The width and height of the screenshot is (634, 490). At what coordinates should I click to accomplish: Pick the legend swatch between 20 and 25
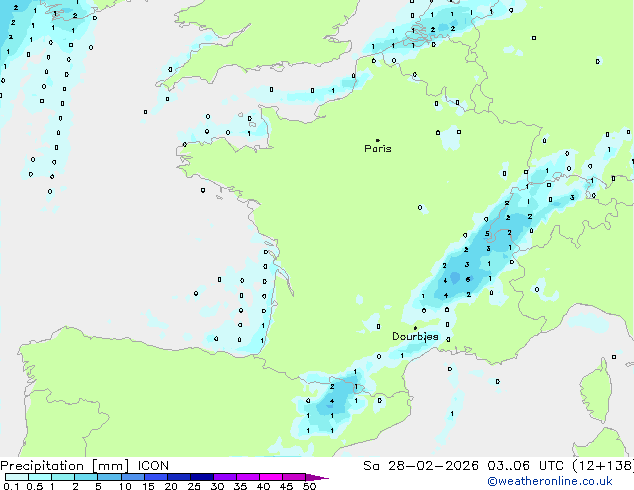click(179, 477)
